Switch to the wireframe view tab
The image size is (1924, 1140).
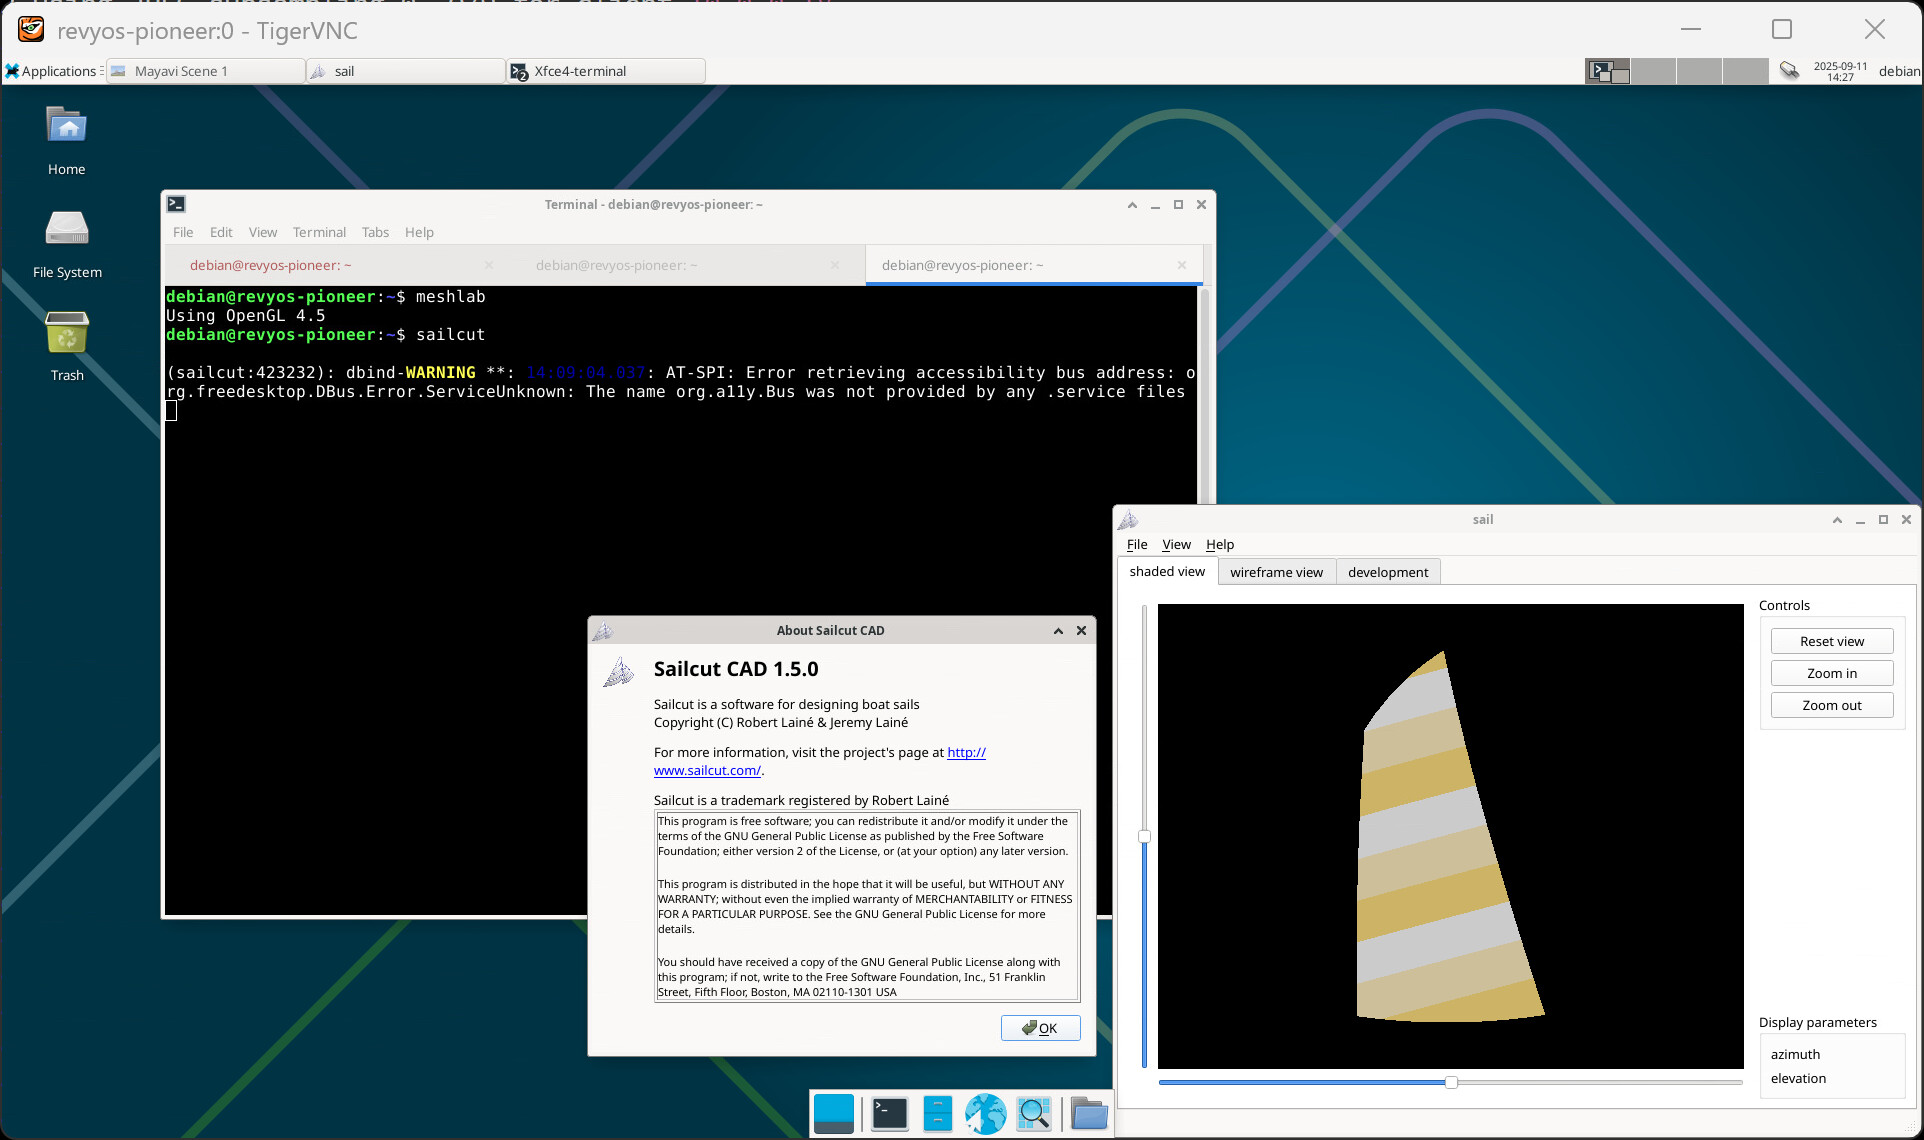point(1276,572)
